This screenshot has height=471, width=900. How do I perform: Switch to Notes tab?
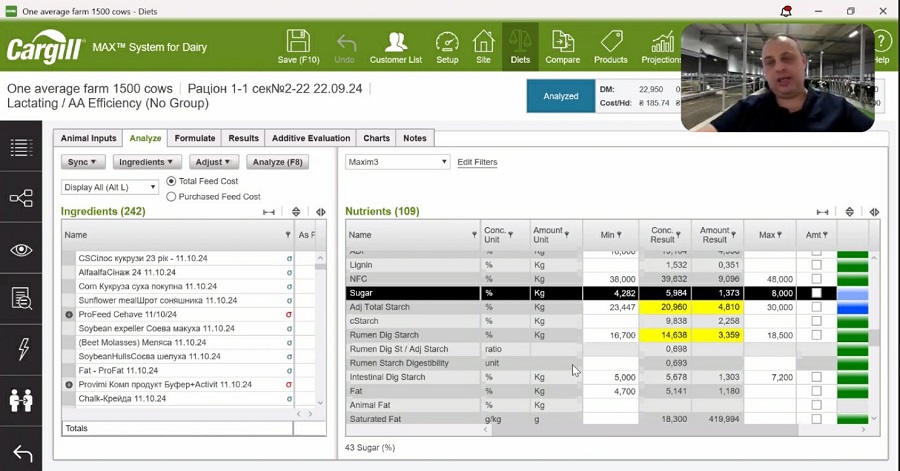point(414,138)
